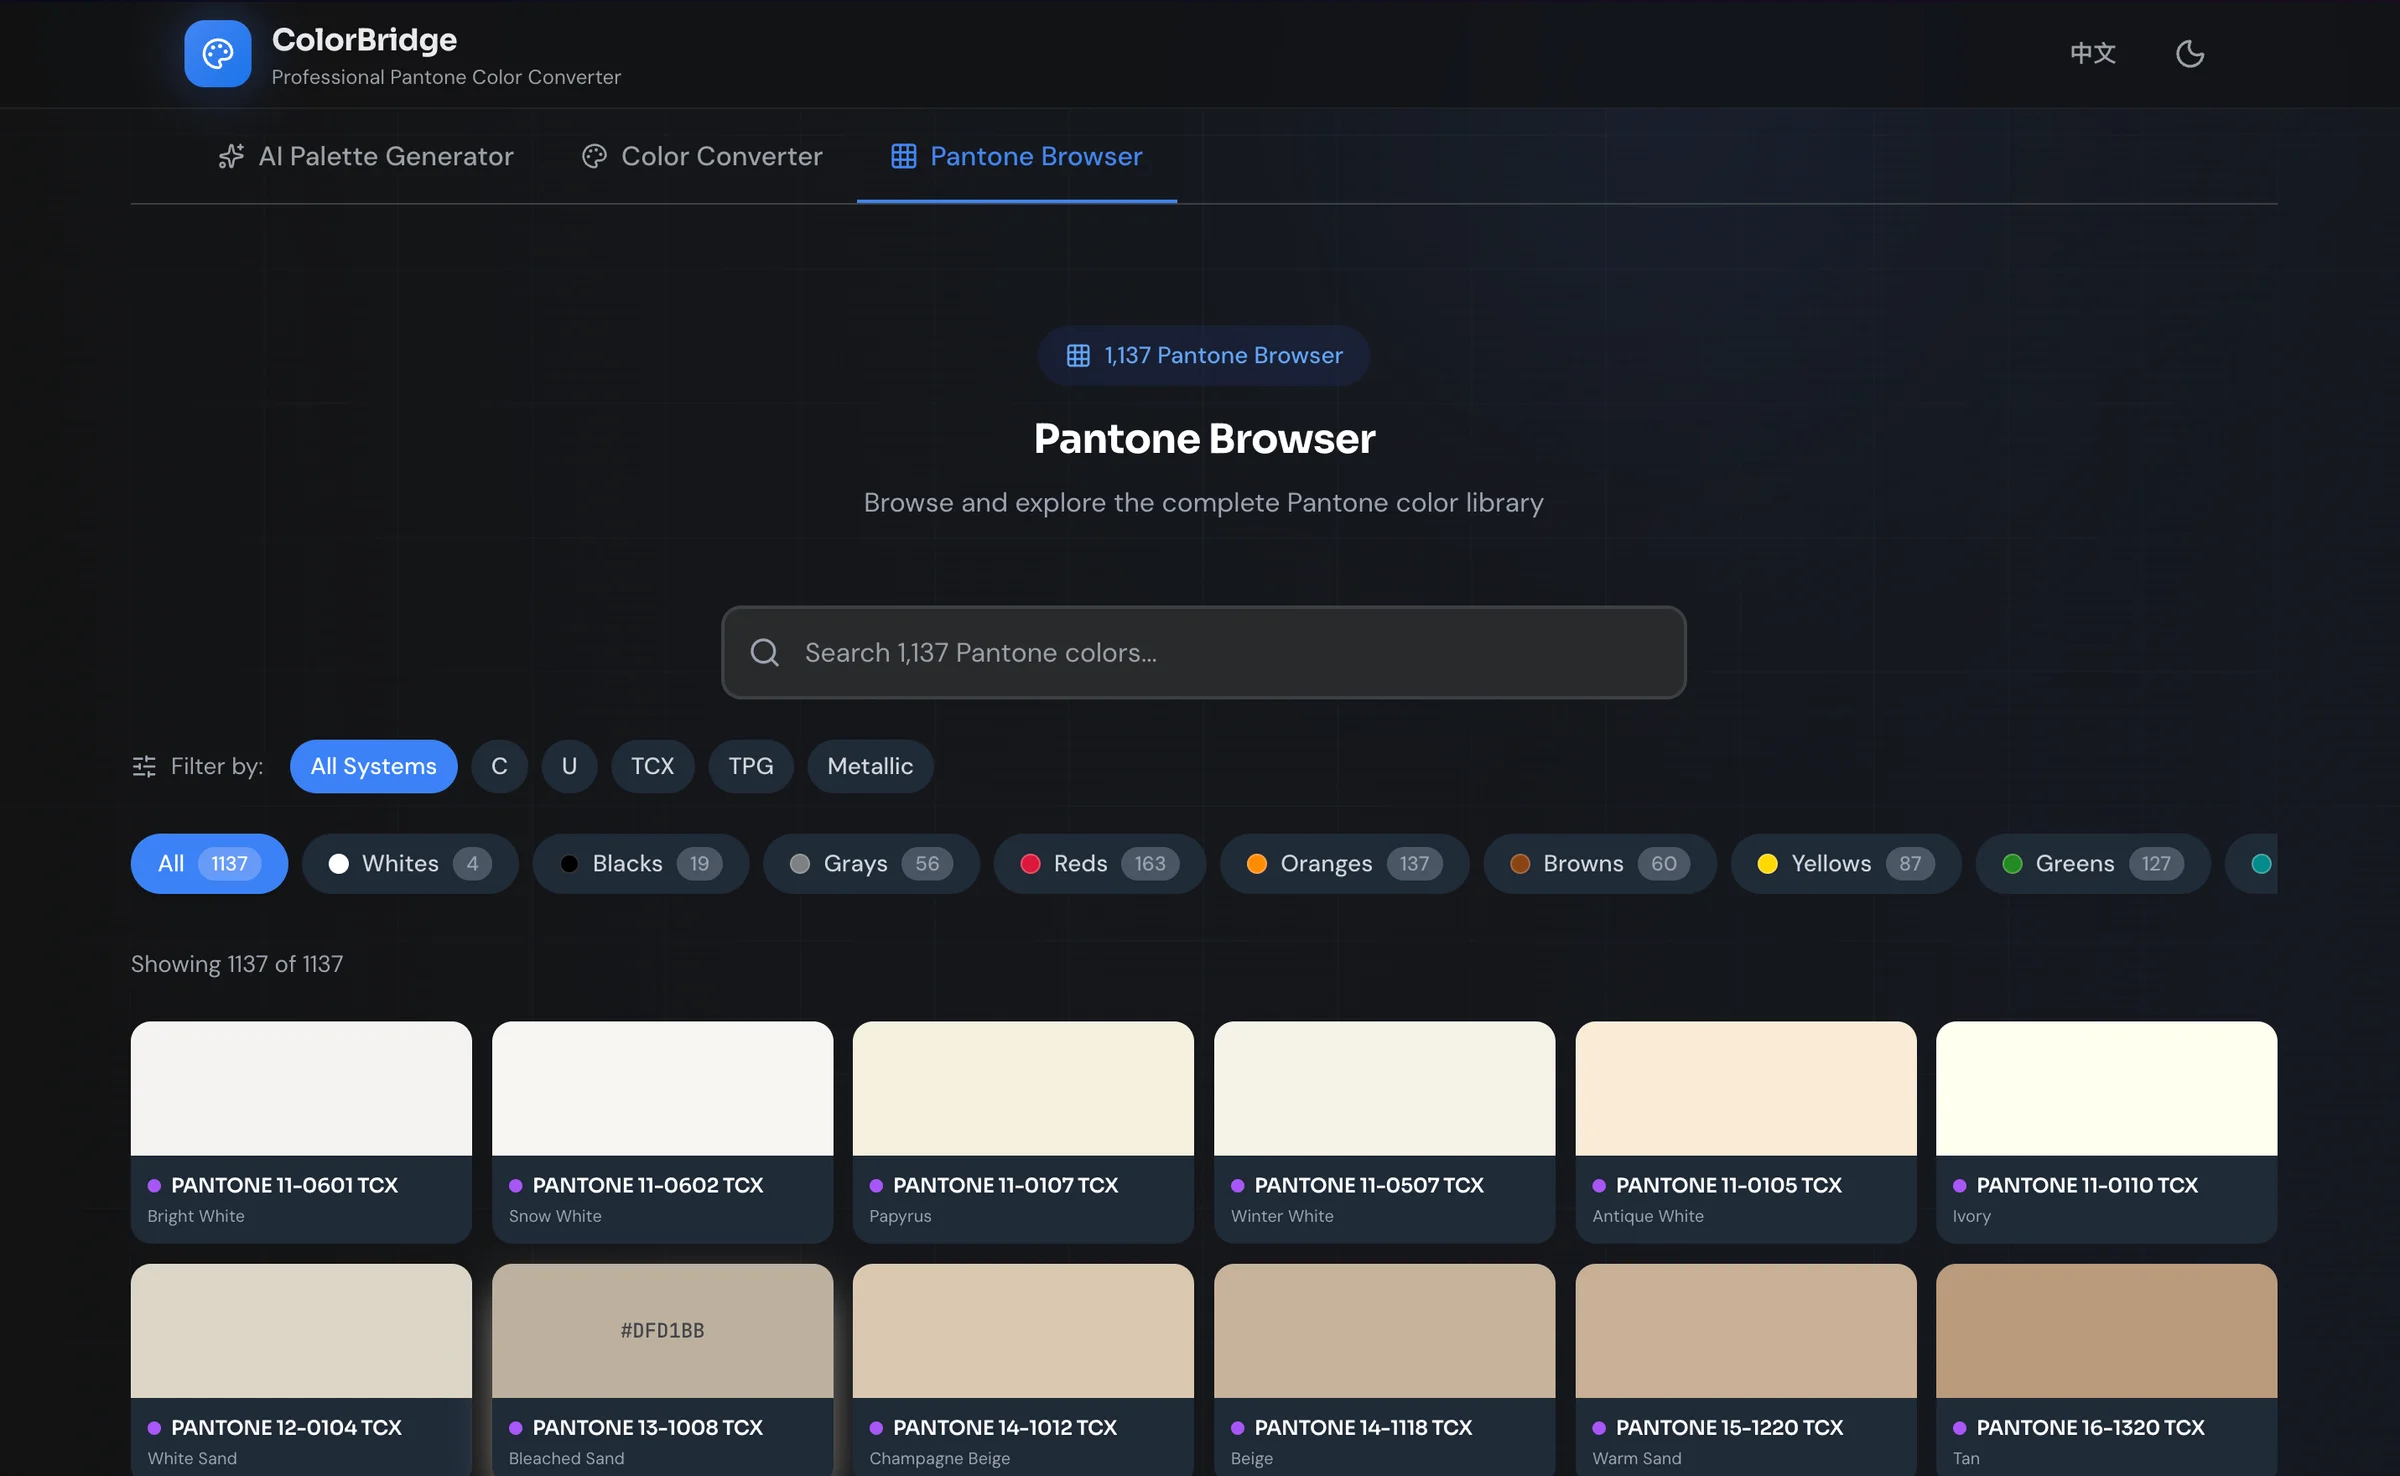Click the Warm Sand color swatch

pos(1746,1331)
